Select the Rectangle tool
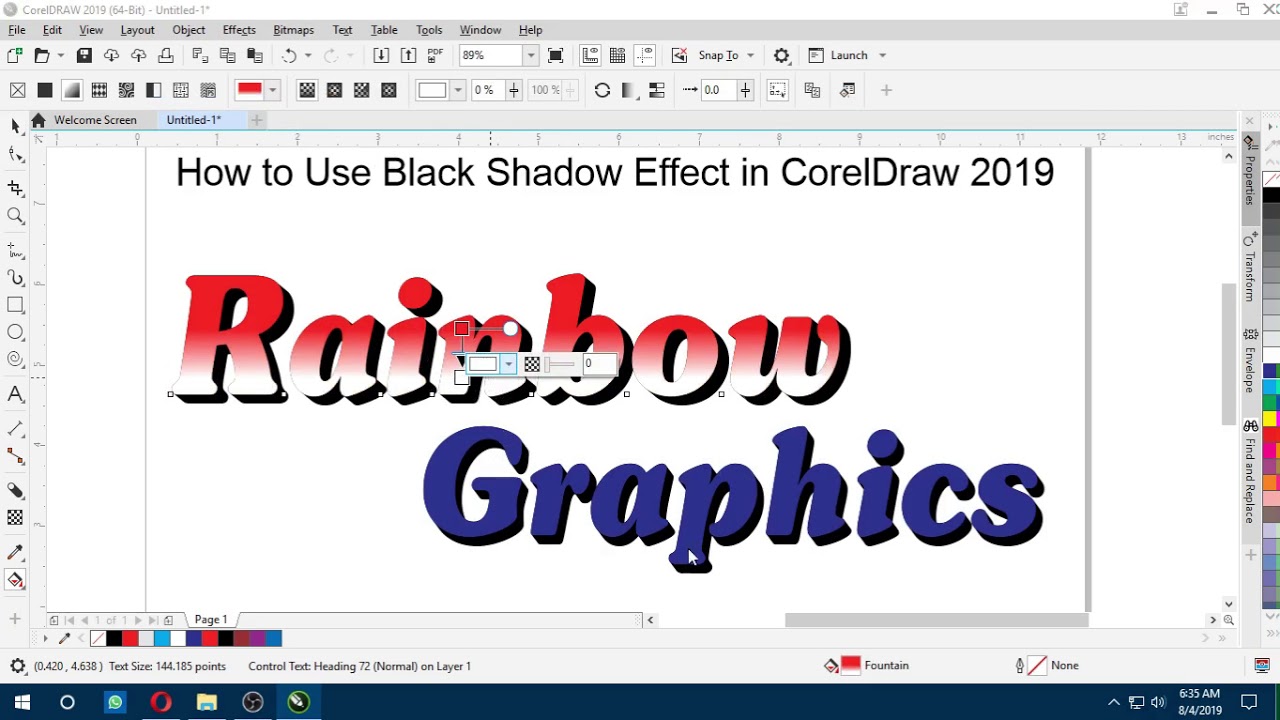 pos(15,305)
